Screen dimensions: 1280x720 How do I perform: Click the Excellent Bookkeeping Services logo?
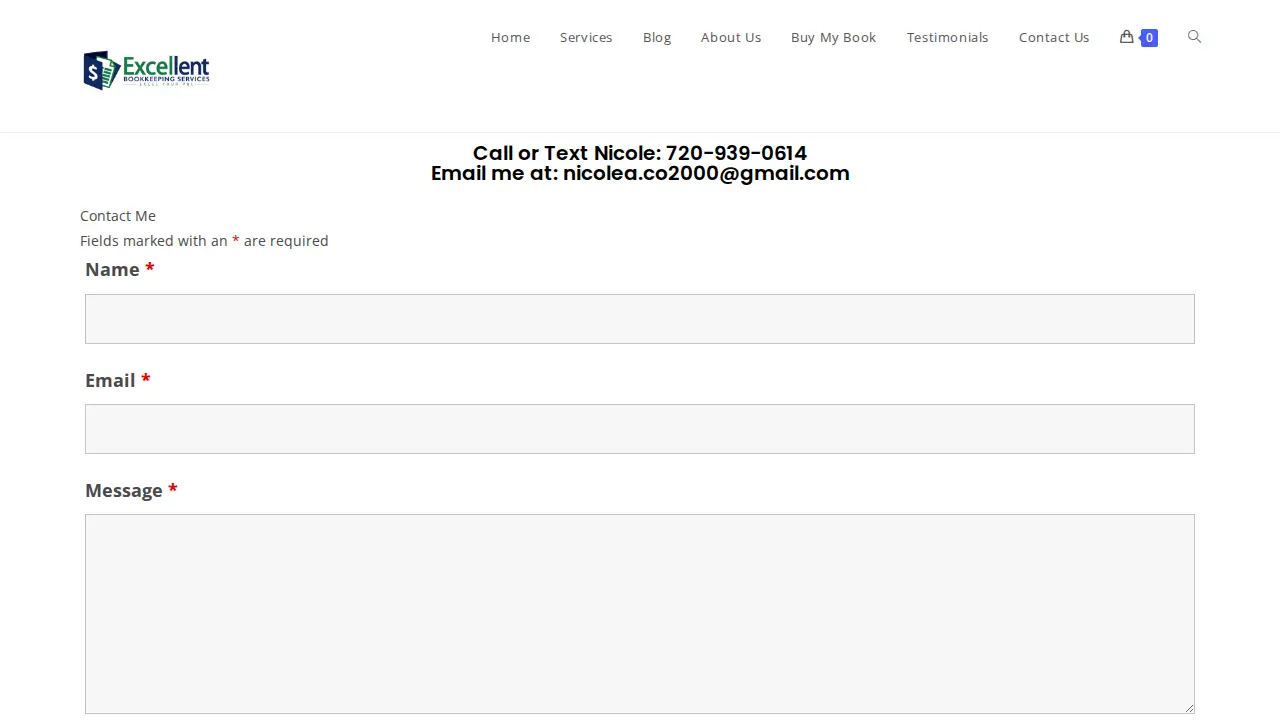147,70
